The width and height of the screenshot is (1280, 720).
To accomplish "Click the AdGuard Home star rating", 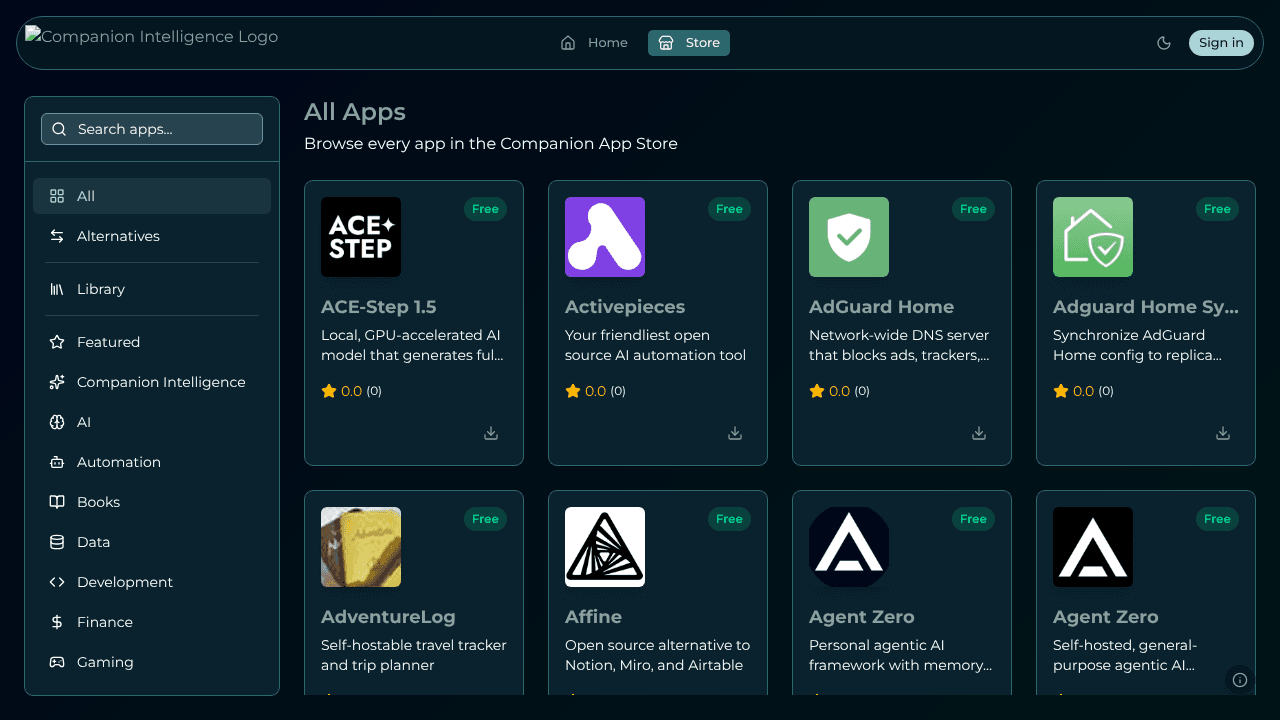I will (x=840, y=391).
